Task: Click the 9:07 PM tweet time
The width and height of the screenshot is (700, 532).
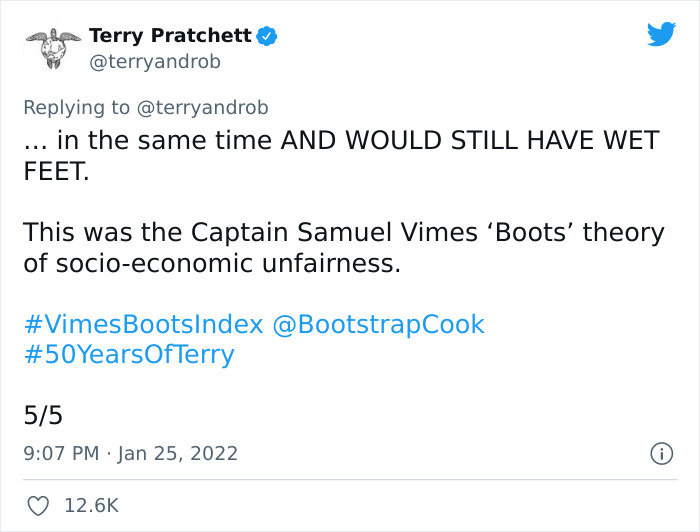Action: (61, 453)
